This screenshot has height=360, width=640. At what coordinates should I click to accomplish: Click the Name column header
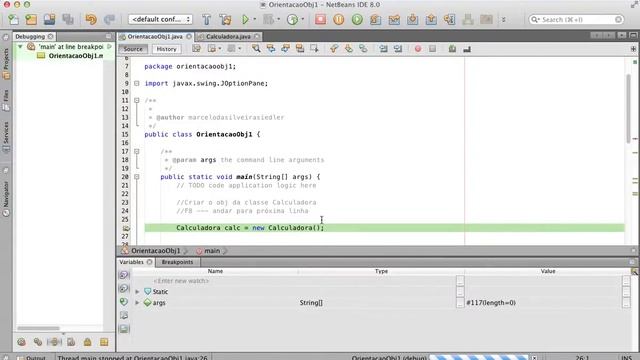pyautogui.click(x=215, y=271)
